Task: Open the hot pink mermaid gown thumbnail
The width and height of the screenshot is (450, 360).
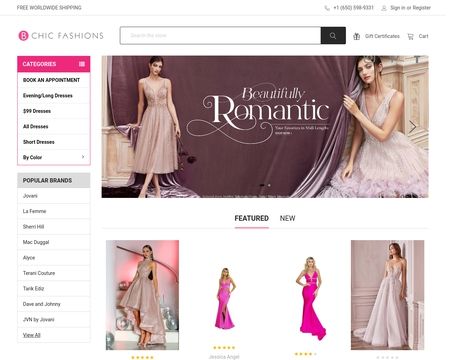Action: pyautogui.click(x=311, y=298)
